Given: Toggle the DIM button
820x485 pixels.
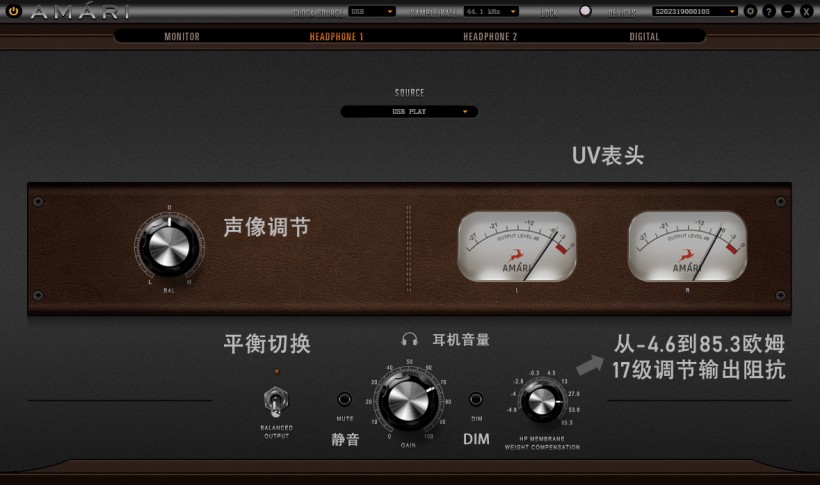Looking at the screenshot, I should [476, 400].
